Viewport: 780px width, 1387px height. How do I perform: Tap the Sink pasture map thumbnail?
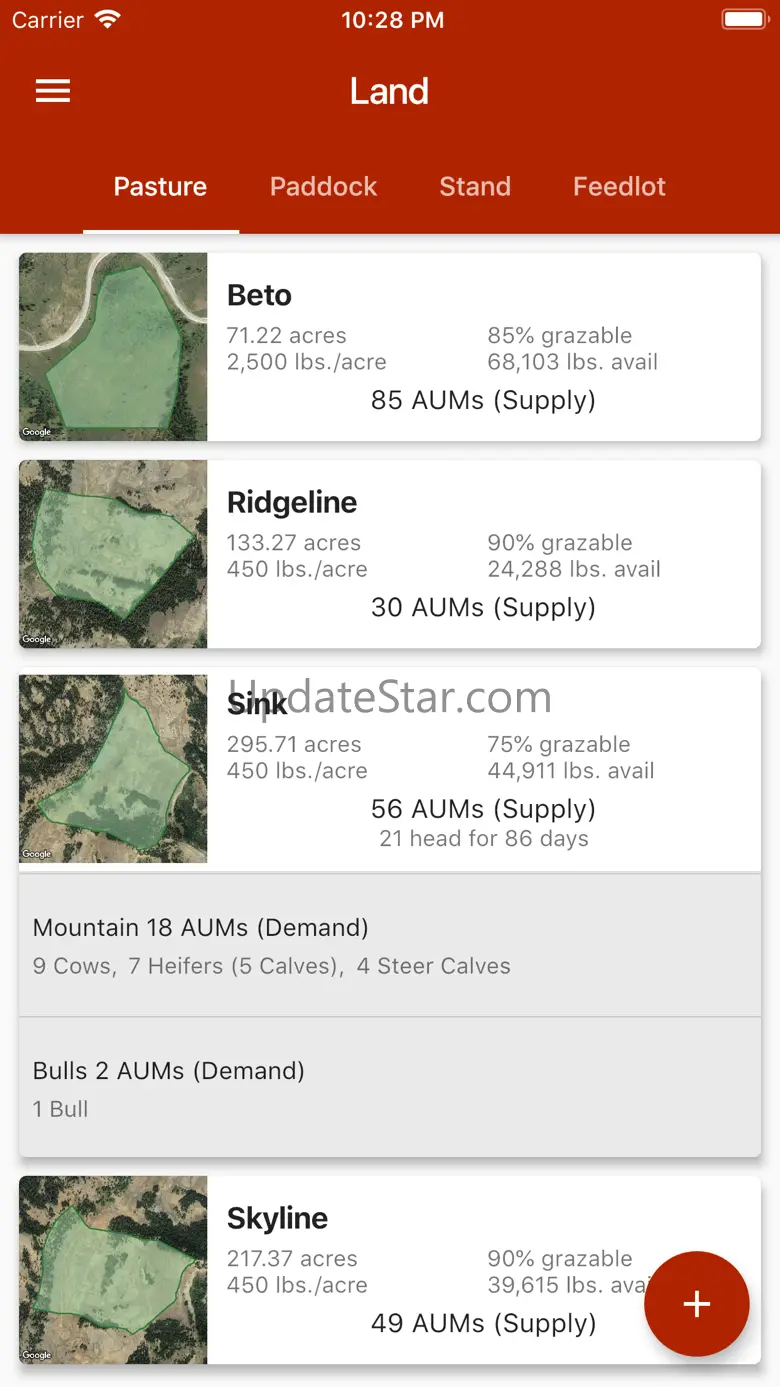point(113,768)
